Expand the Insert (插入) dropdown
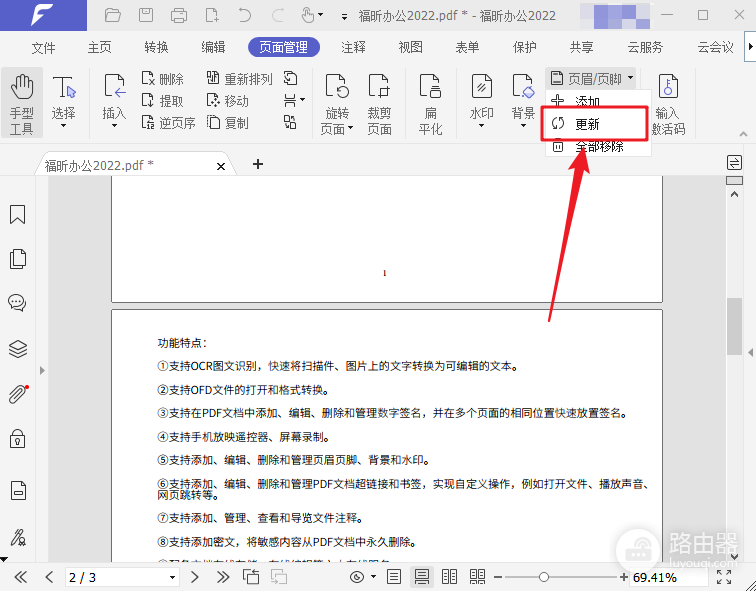 click(114, 126)
